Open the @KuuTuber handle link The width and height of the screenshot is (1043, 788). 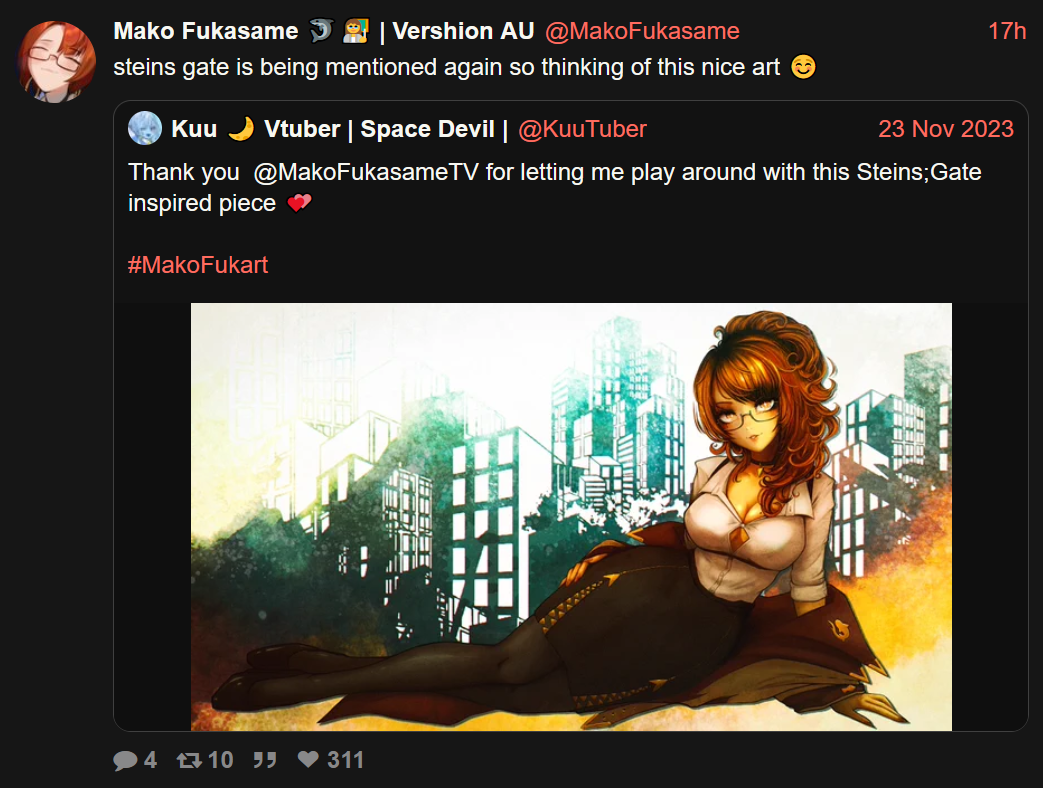(x=582, y=129)
